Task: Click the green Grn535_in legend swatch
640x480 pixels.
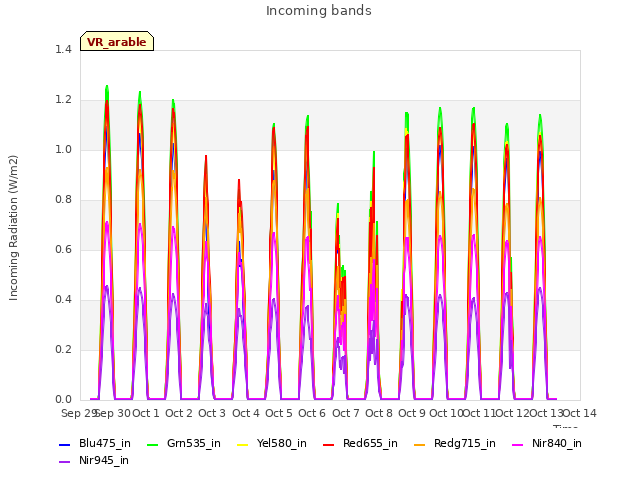Action: click(152, 444)
